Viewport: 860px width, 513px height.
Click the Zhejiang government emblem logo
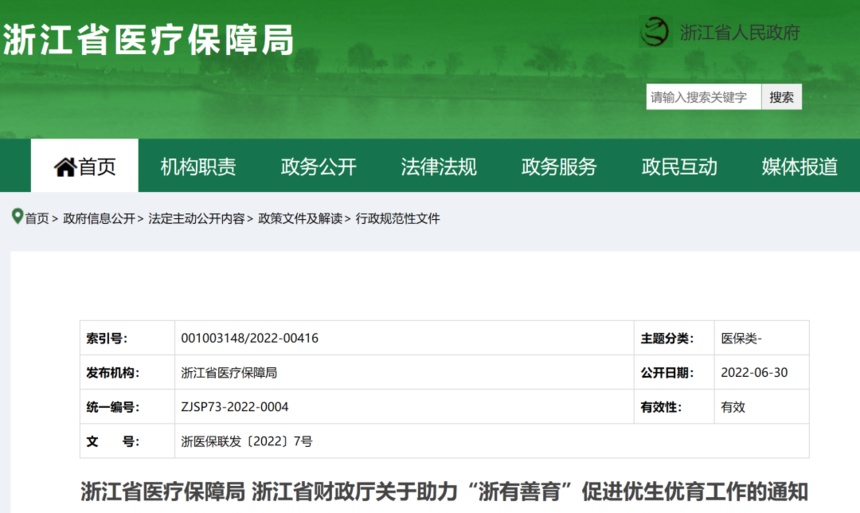click(x=655, y=32)
